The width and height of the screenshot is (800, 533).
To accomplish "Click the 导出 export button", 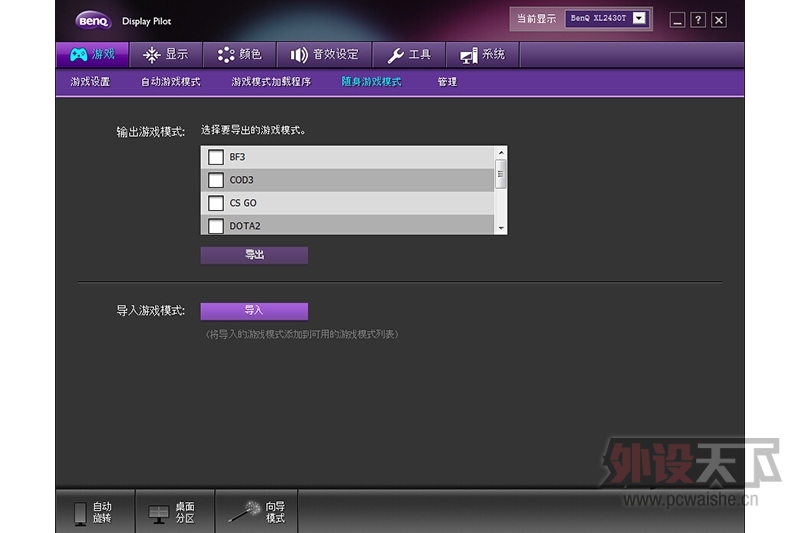I will pyautogui.click(x=254, y=255).
